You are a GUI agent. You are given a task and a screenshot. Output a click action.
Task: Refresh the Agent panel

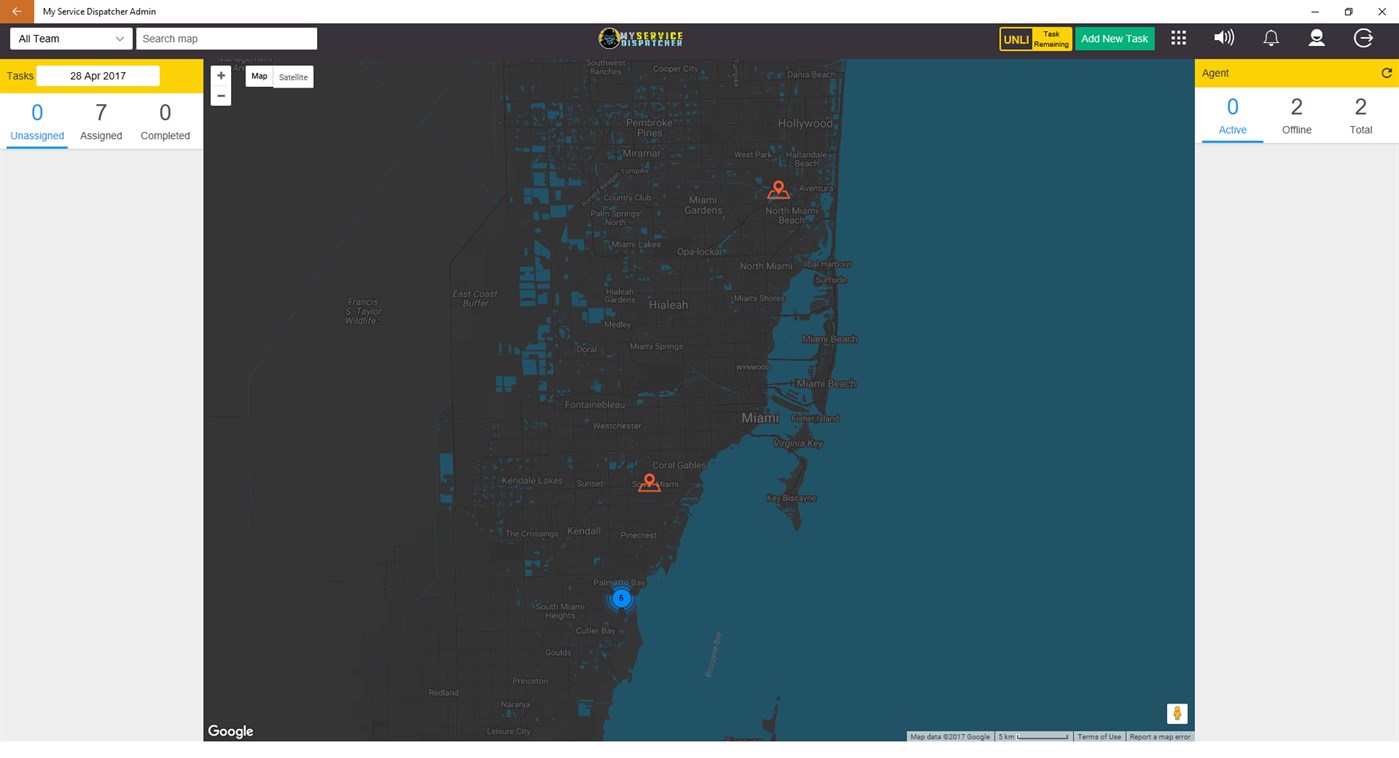tap(1386, 72)
